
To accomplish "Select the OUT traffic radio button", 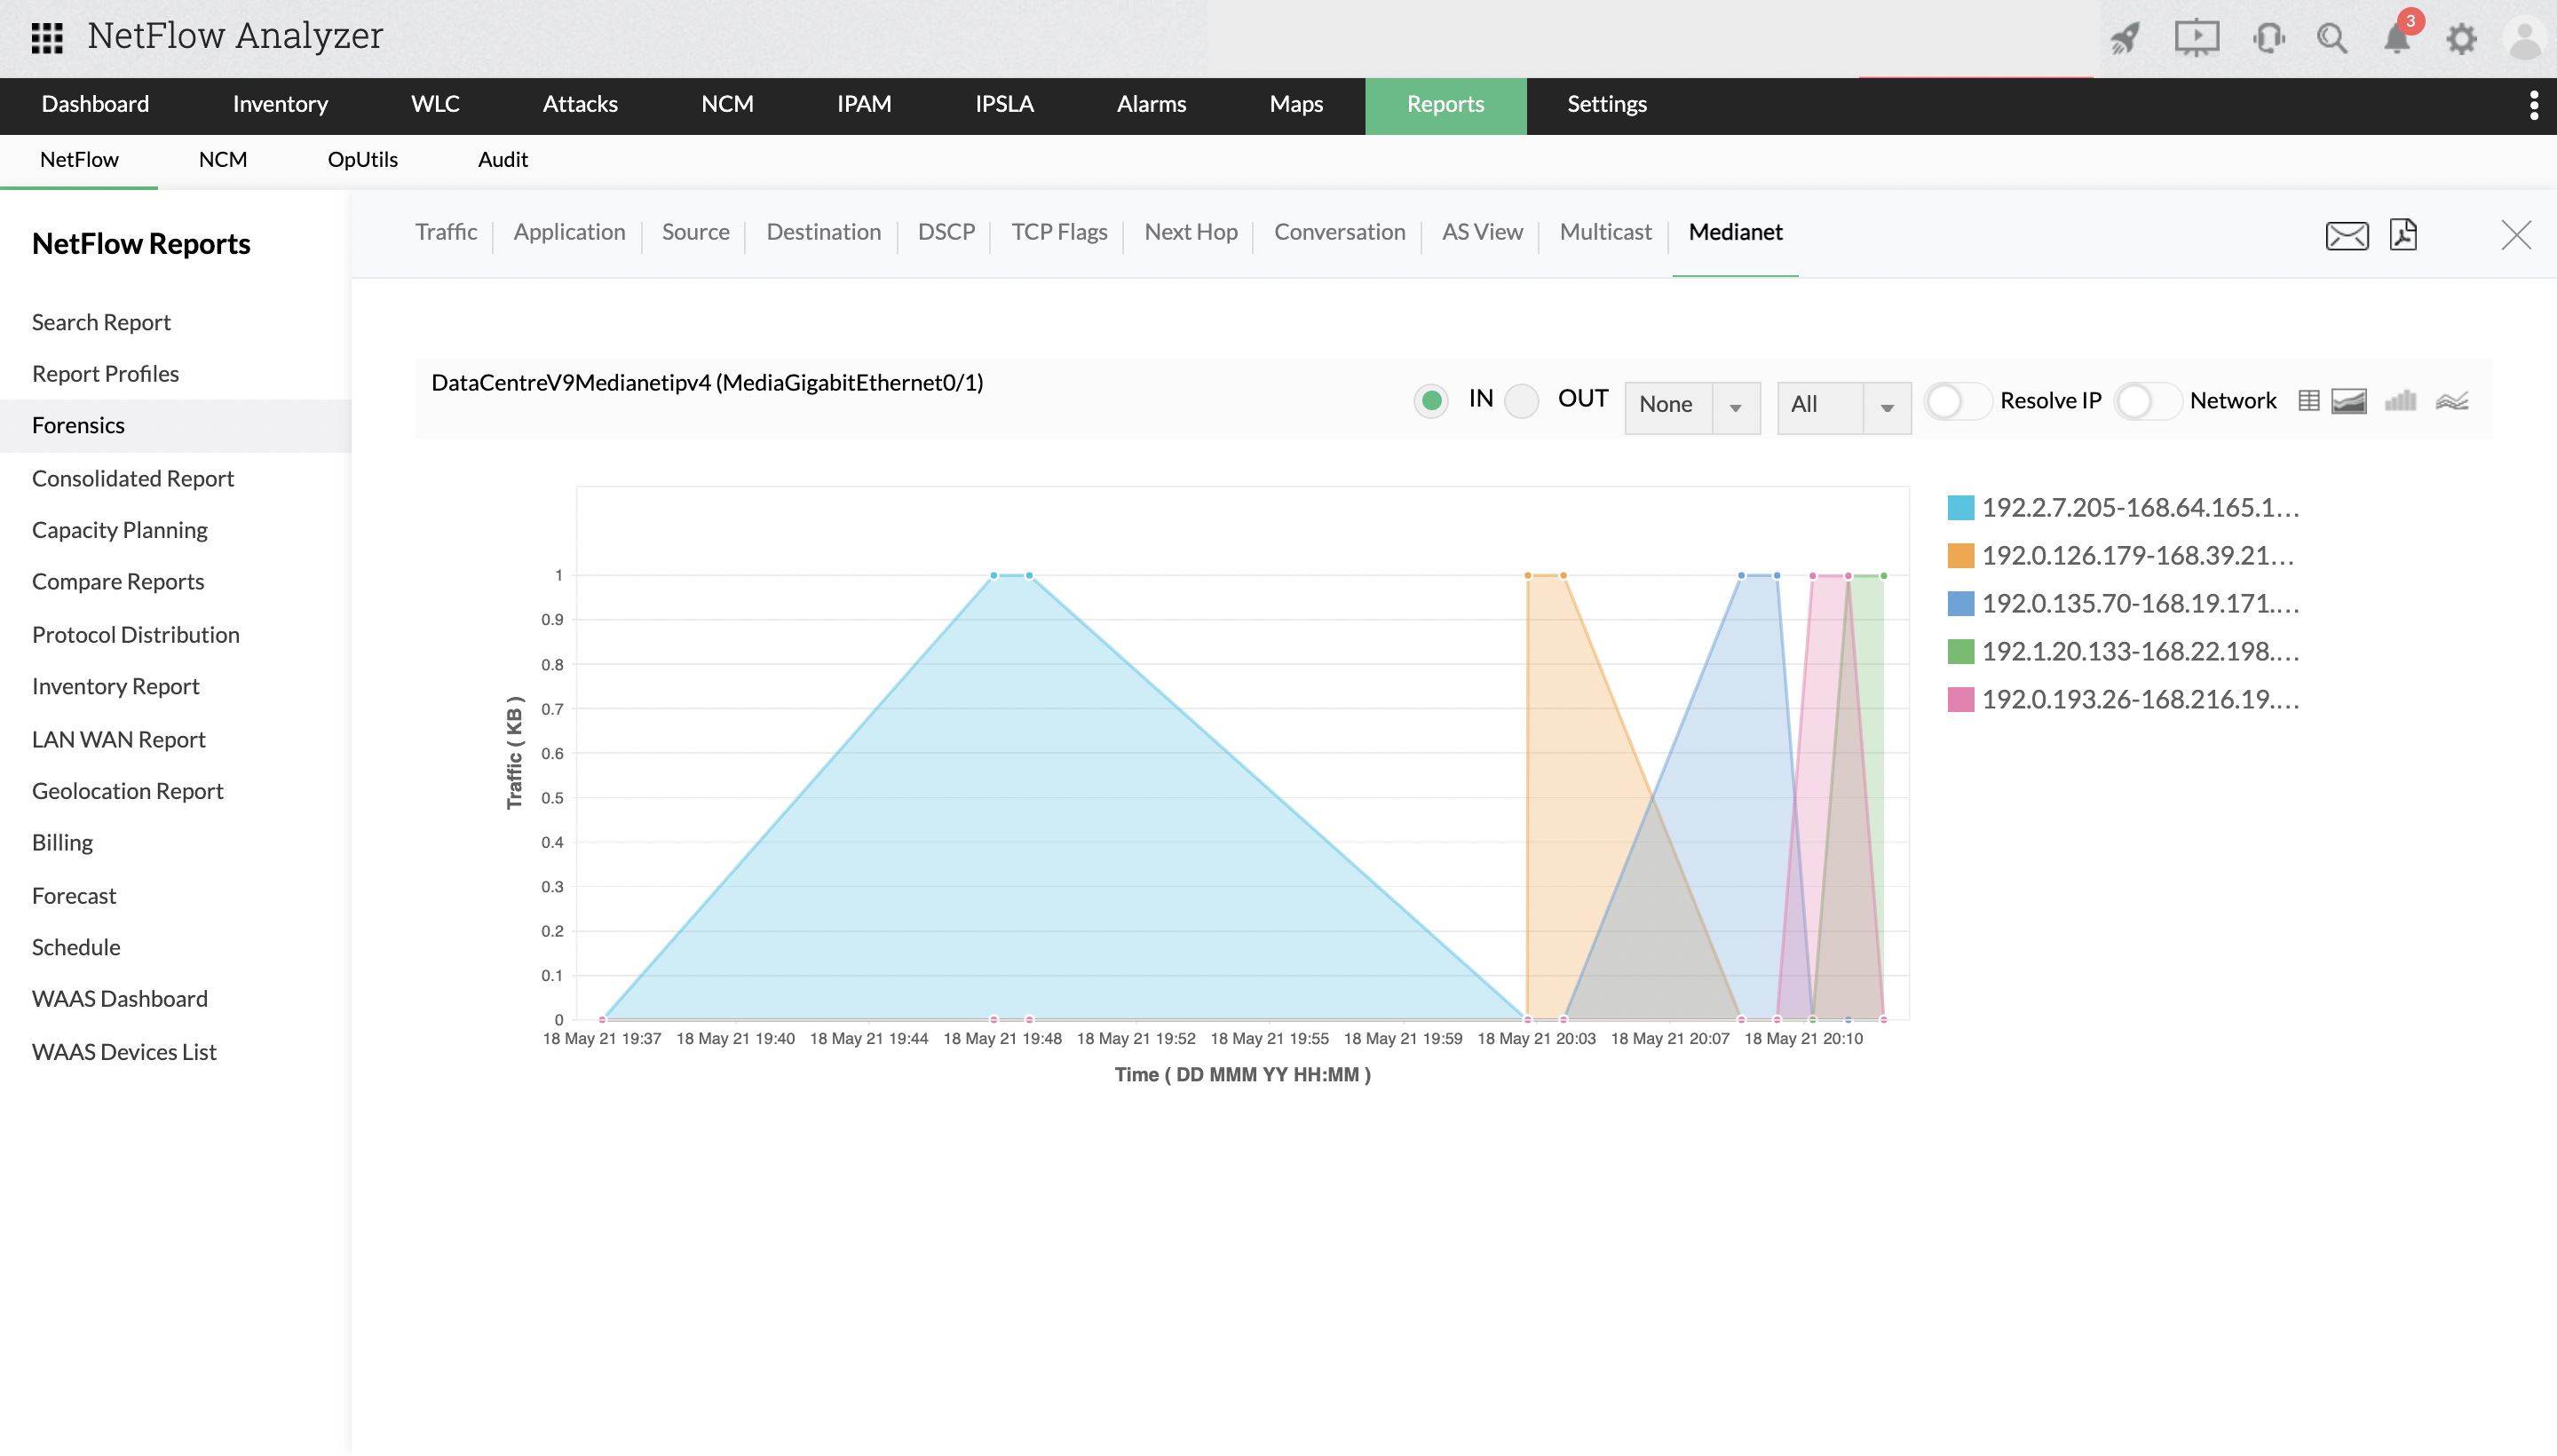I will 1522,401.
